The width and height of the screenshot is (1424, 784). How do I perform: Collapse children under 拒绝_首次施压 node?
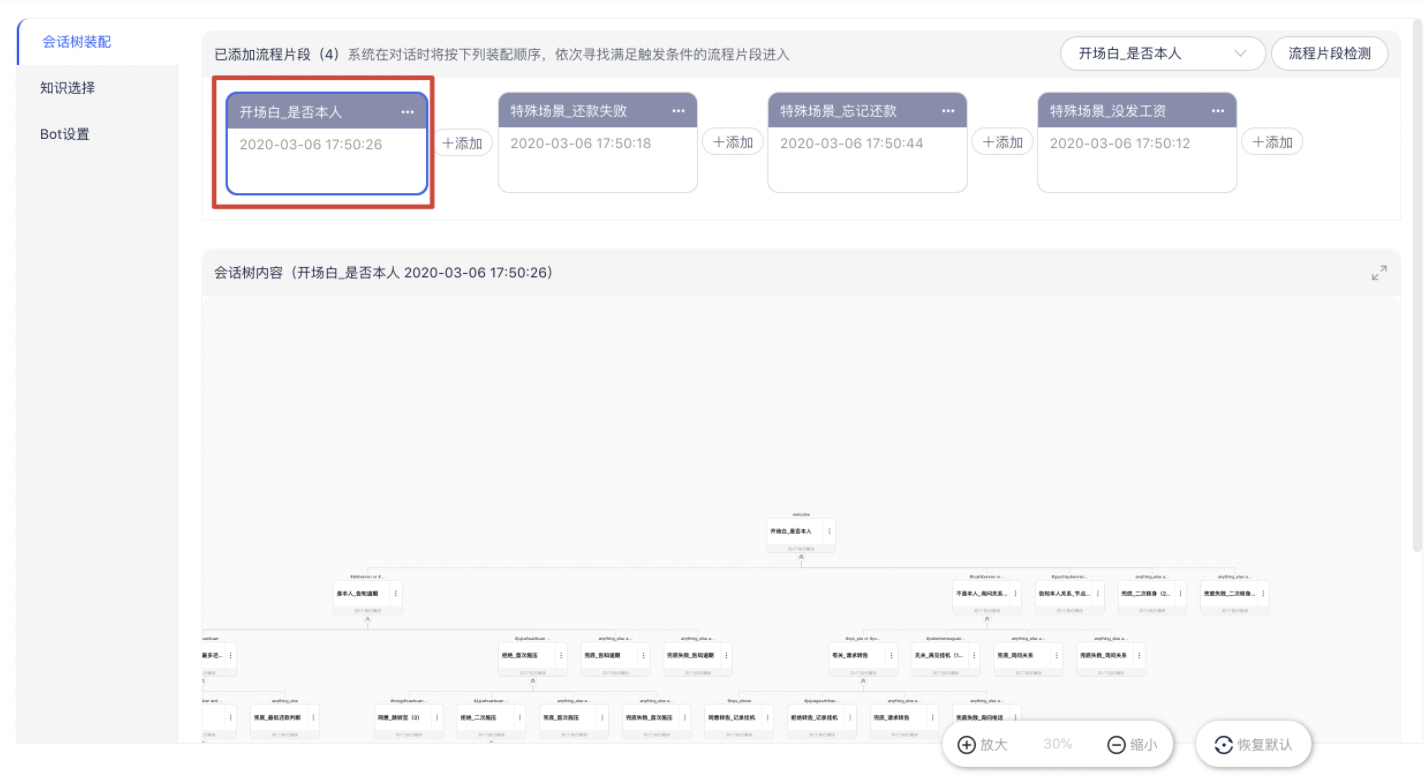533,681
